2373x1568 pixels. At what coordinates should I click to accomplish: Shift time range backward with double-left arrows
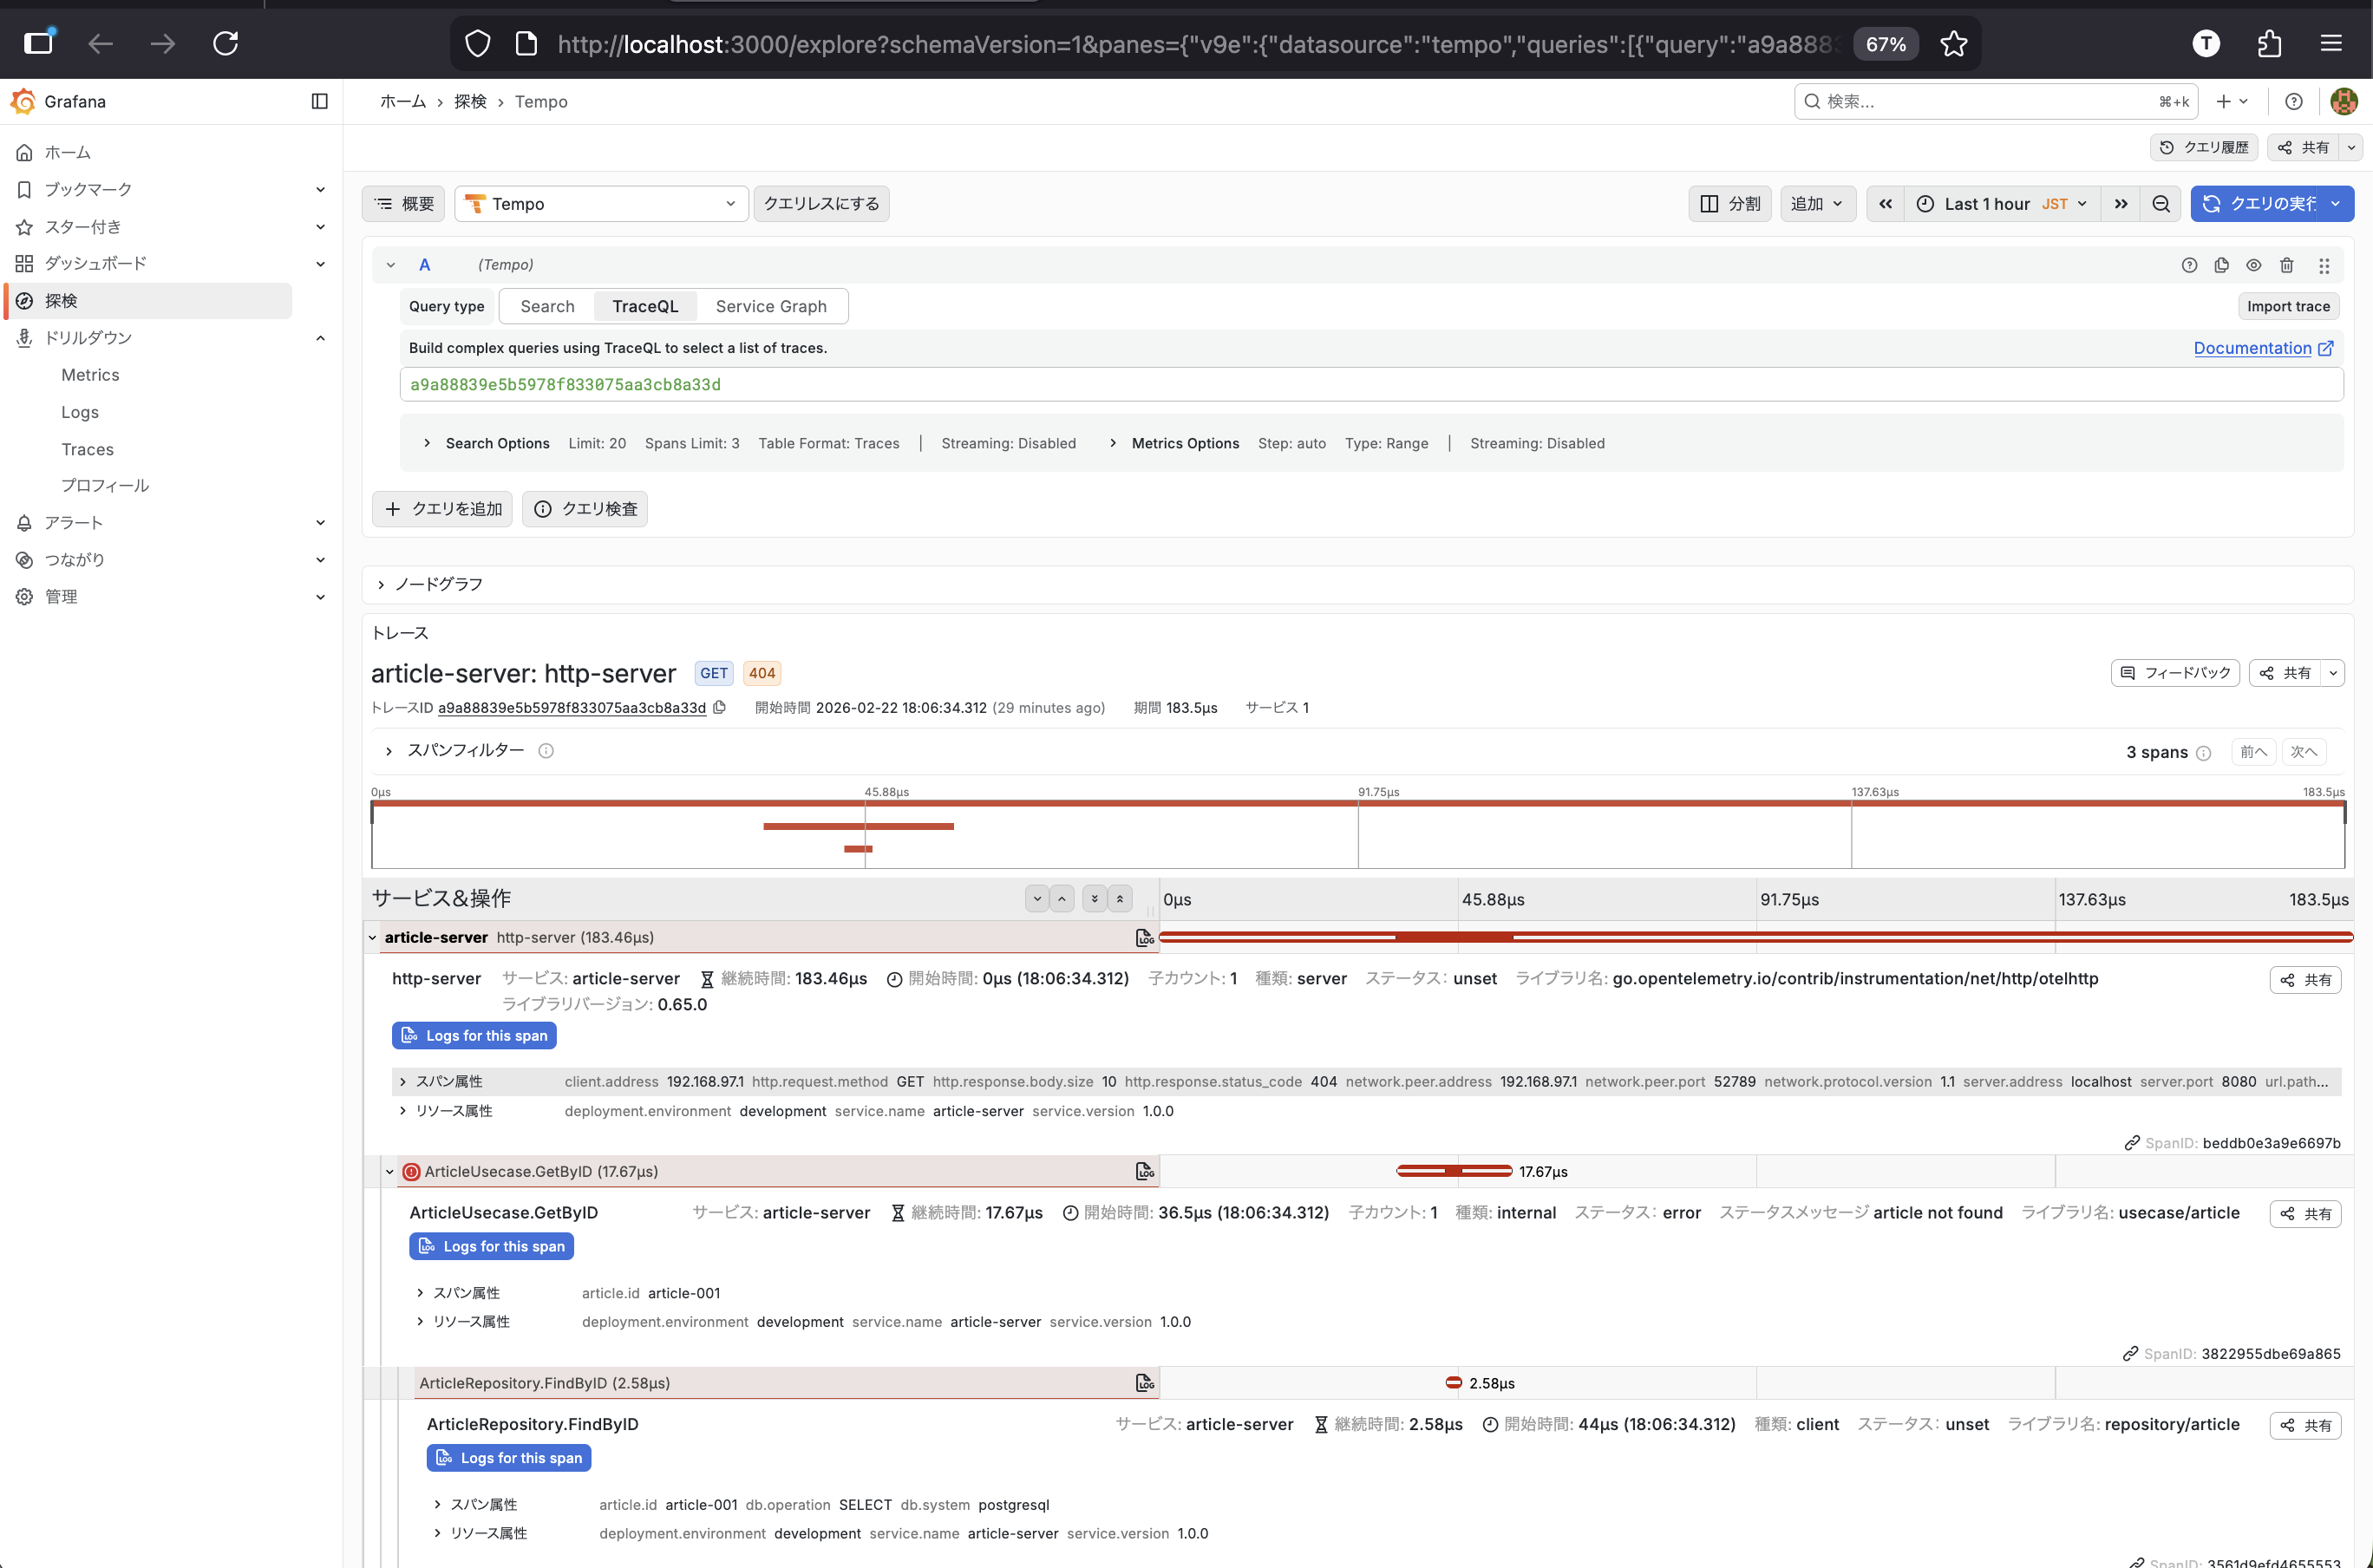click(x=1885, y=204)
